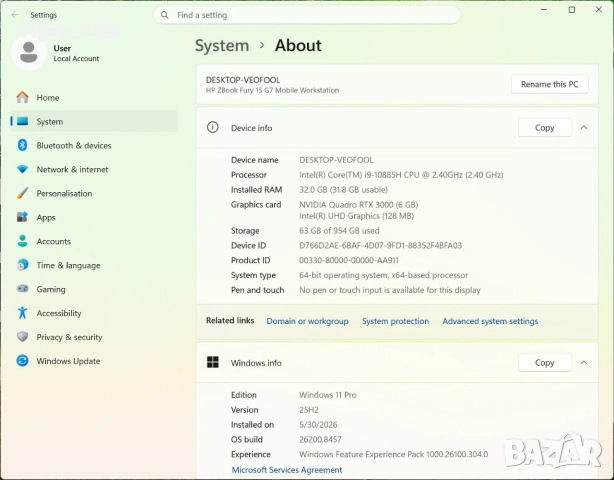This screenshot has height=480, width=614.
Task: Select Time & language category
Action: (x=94, y=265)
